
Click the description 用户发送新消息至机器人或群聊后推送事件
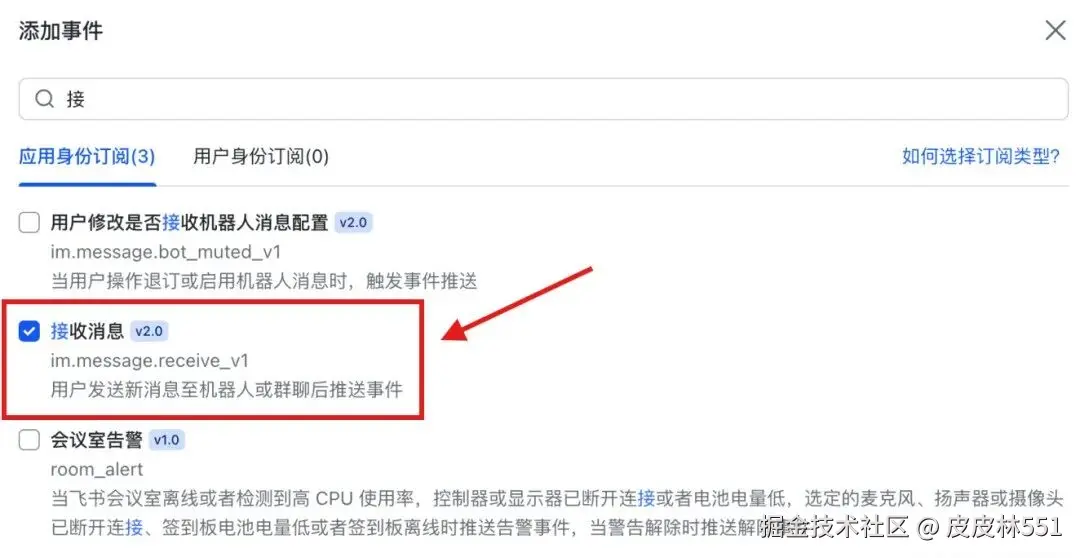(x=227, y=389)
